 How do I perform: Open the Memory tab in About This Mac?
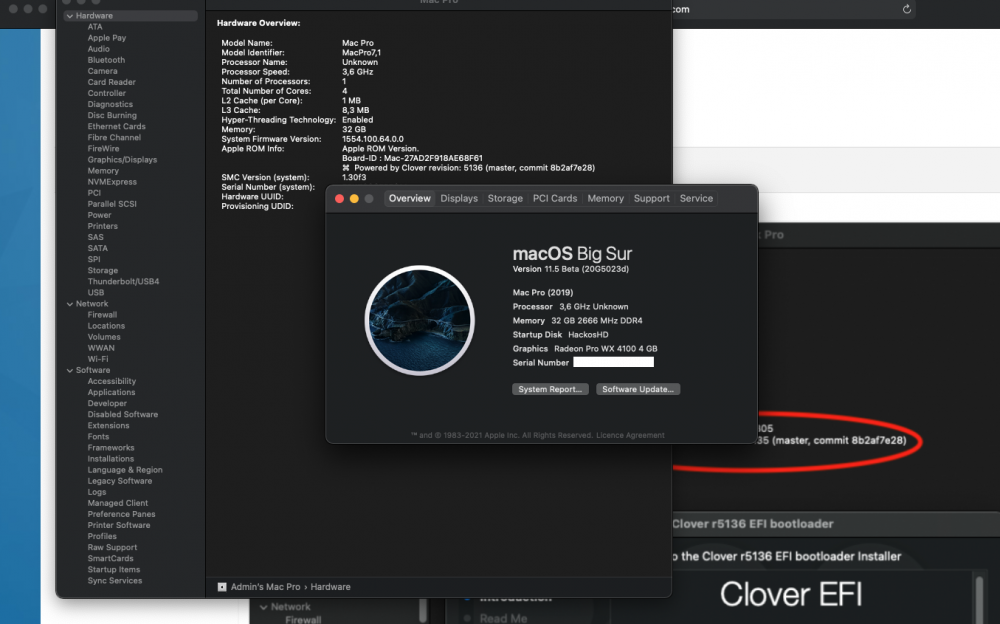click(x=605, y=198)
